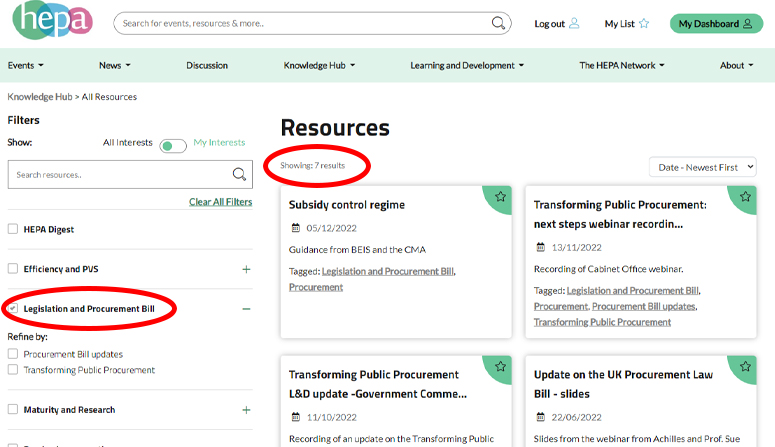Open the Date - Newest First sort dropdown
The width and height of the screenshot is (775, 447).
[702, 168]
